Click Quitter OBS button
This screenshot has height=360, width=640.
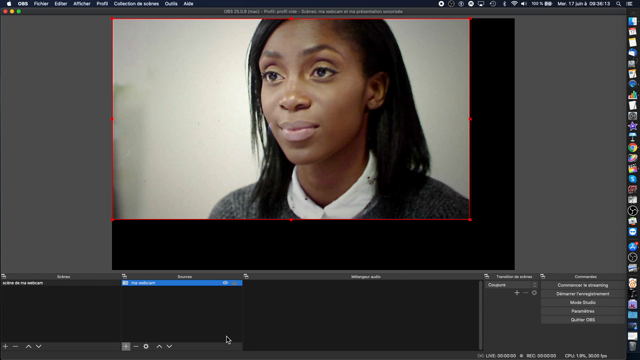point(582,320)
